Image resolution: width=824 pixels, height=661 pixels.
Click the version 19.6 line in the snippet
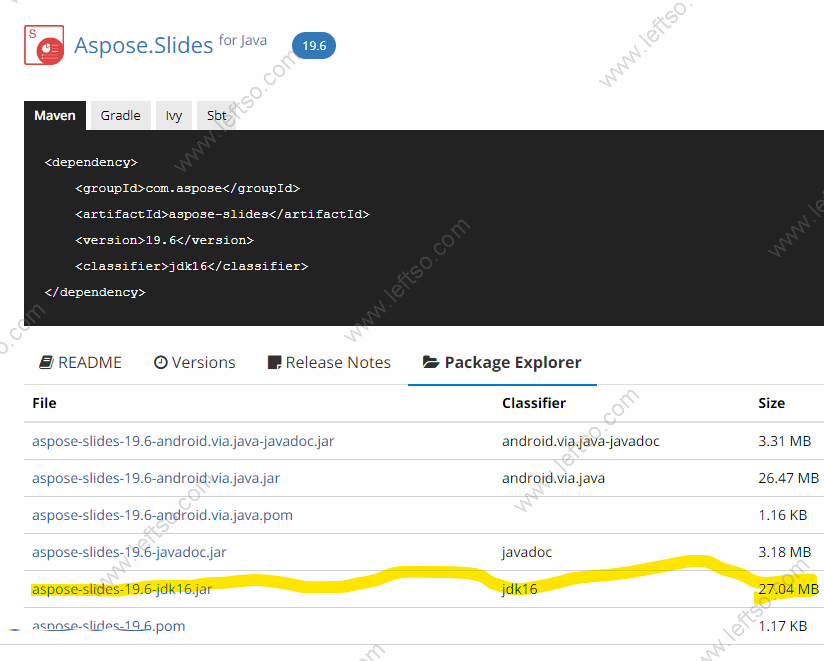tap(164, 241)
